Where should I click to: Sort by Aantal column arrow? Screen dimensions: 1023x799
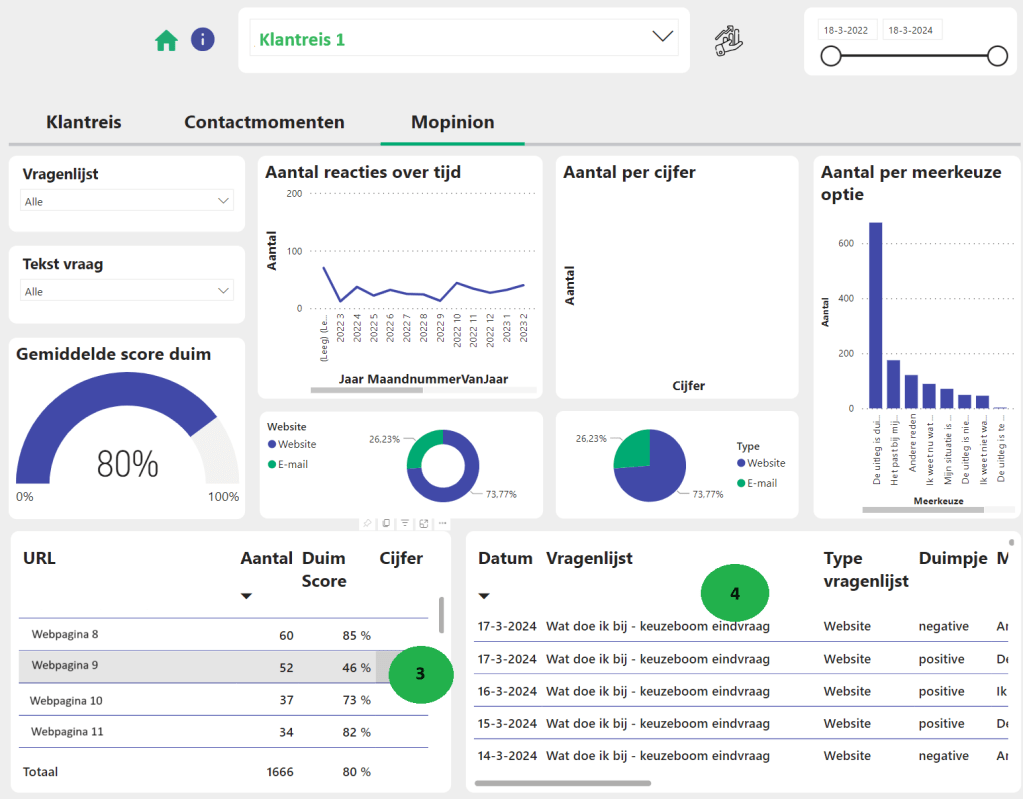pyautogui.click(x=247, y=597)
